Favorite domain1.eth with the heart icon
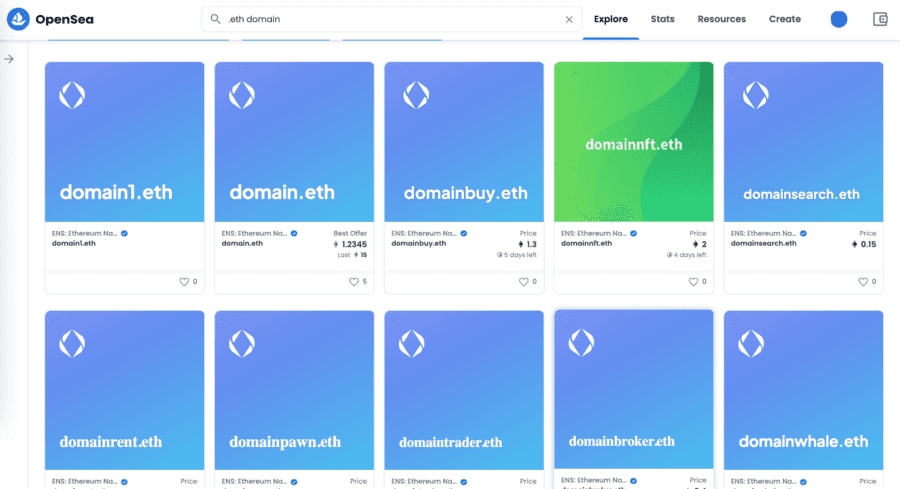The image size is (900, 489). [x=184, y=282]
